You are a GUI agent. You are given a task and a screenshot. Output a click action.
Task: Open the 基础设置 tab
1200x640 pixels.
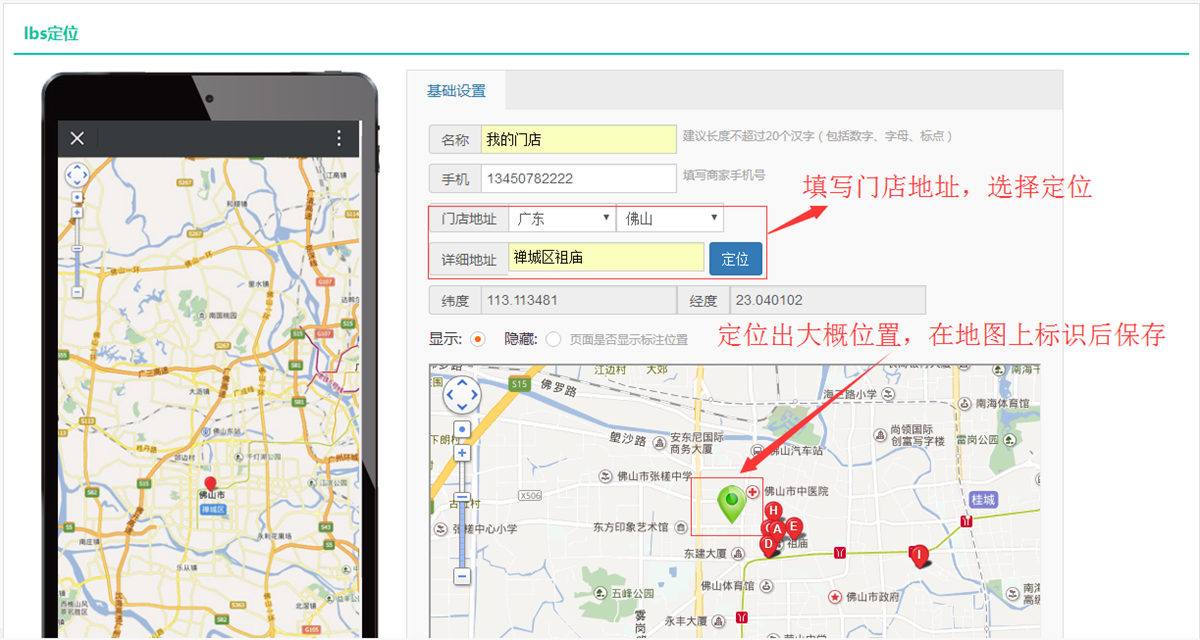pos(456,90)
